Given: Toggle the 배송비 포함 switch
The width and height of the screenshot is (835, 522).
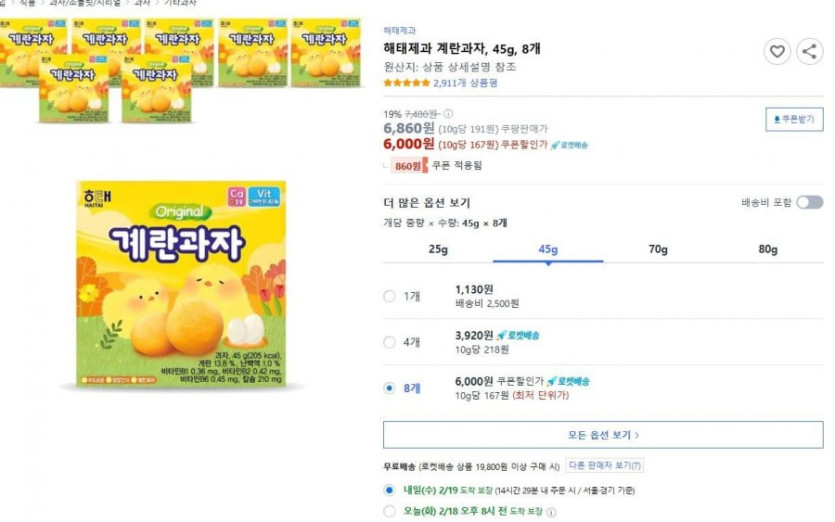Looking at the screenshot, I should point(809,202).
